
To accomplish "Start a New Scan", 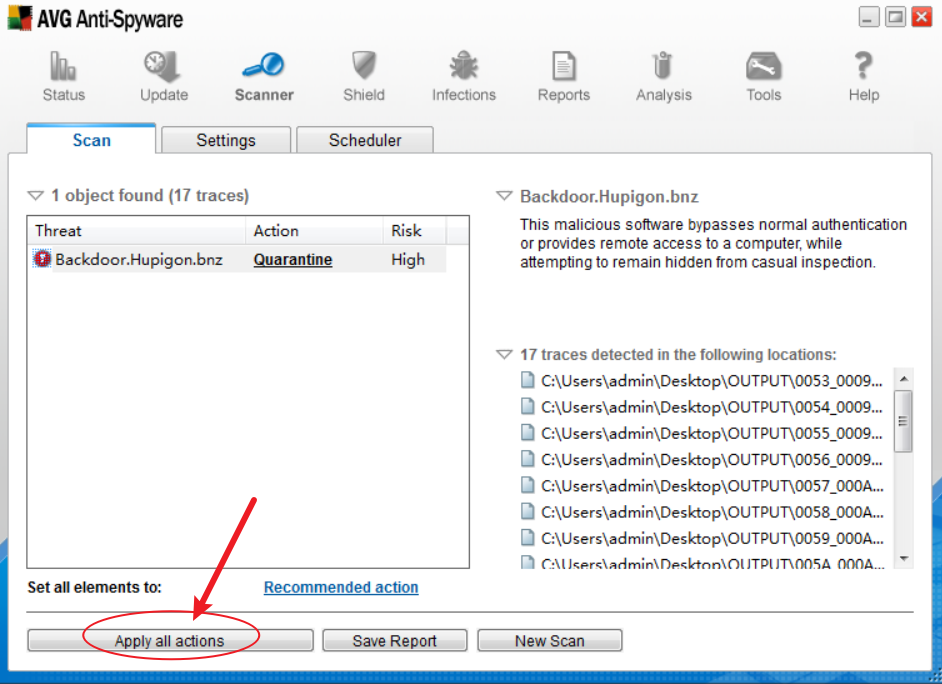I will pyautogui.click(x=550, y=641).
